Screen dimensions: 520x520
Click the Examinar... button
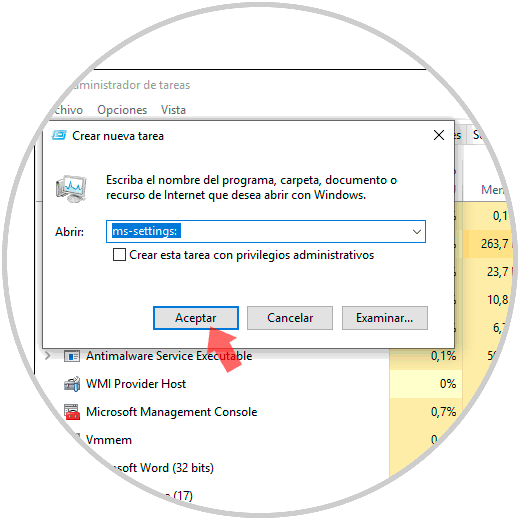385,318
